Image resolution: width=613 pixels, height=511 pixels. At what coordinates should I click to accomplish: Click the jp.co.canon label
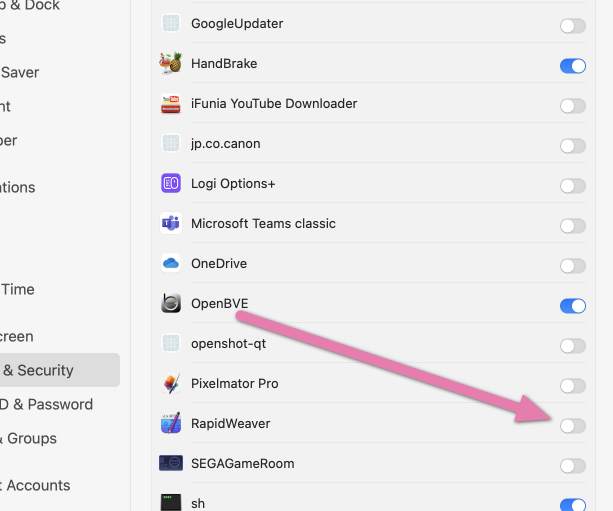226,143
